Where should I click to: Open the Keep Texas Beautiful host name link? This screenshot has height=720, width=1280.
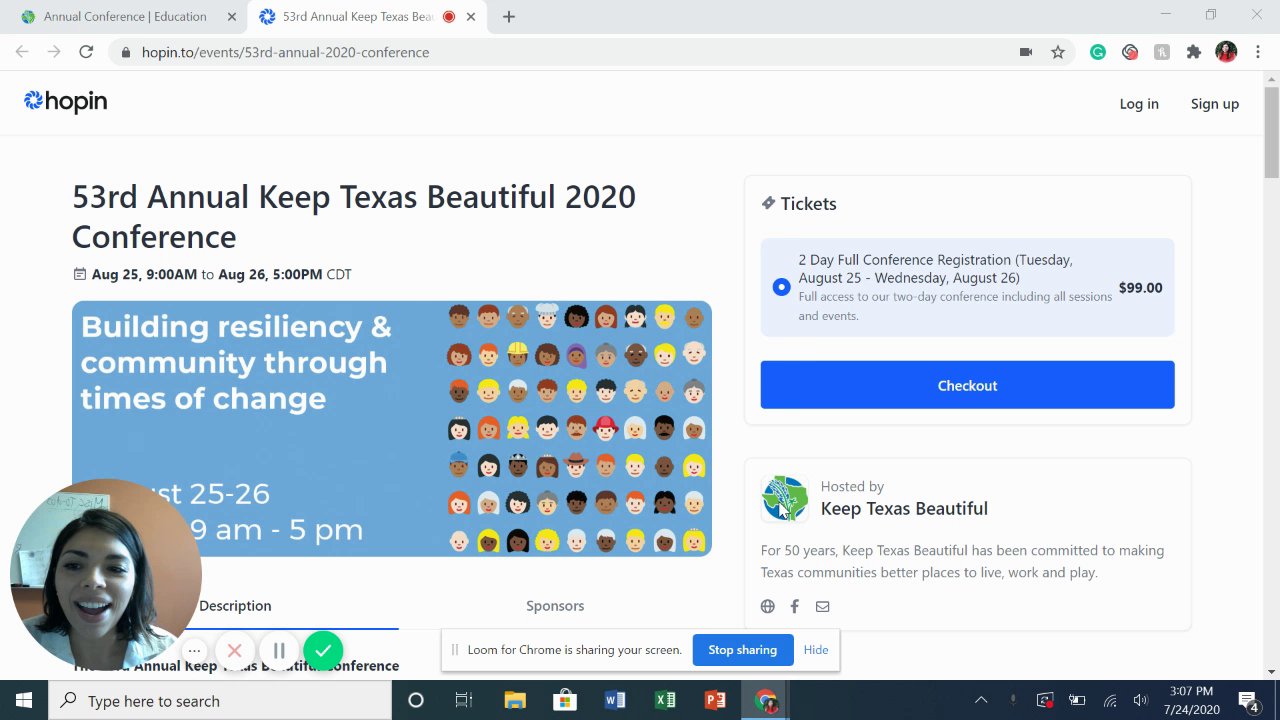[904, 508]
